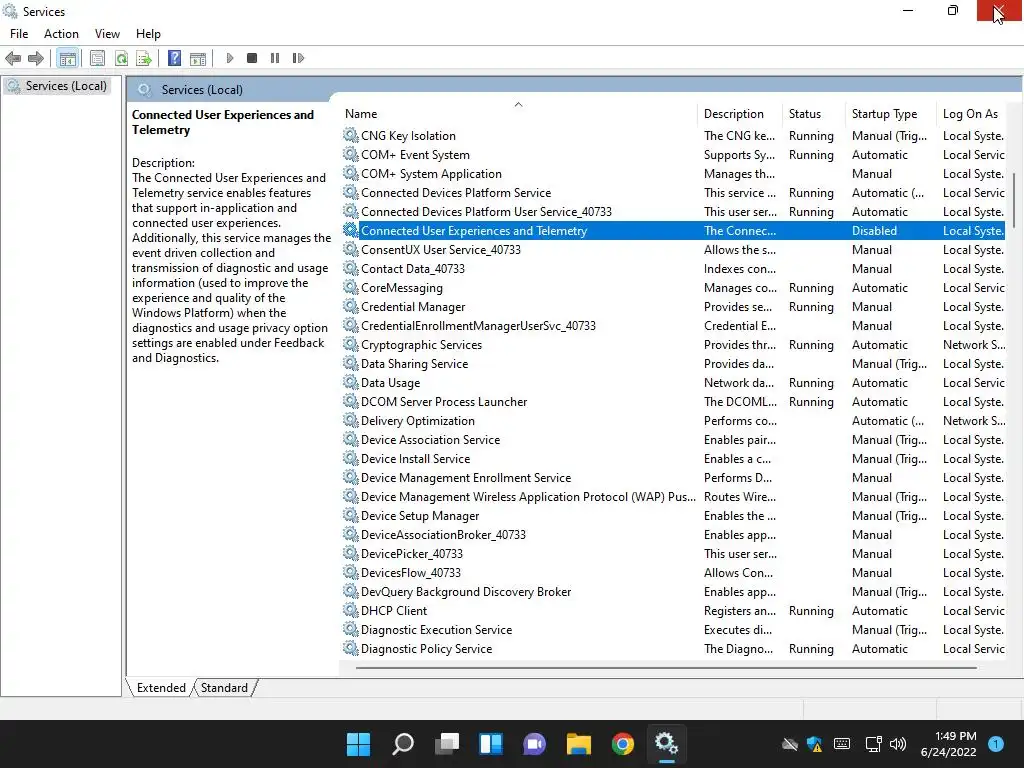The width and height of the screenshot is (1024, 768).
Task: Select DCOM Server Process Launcher
Action: [673, 402]
